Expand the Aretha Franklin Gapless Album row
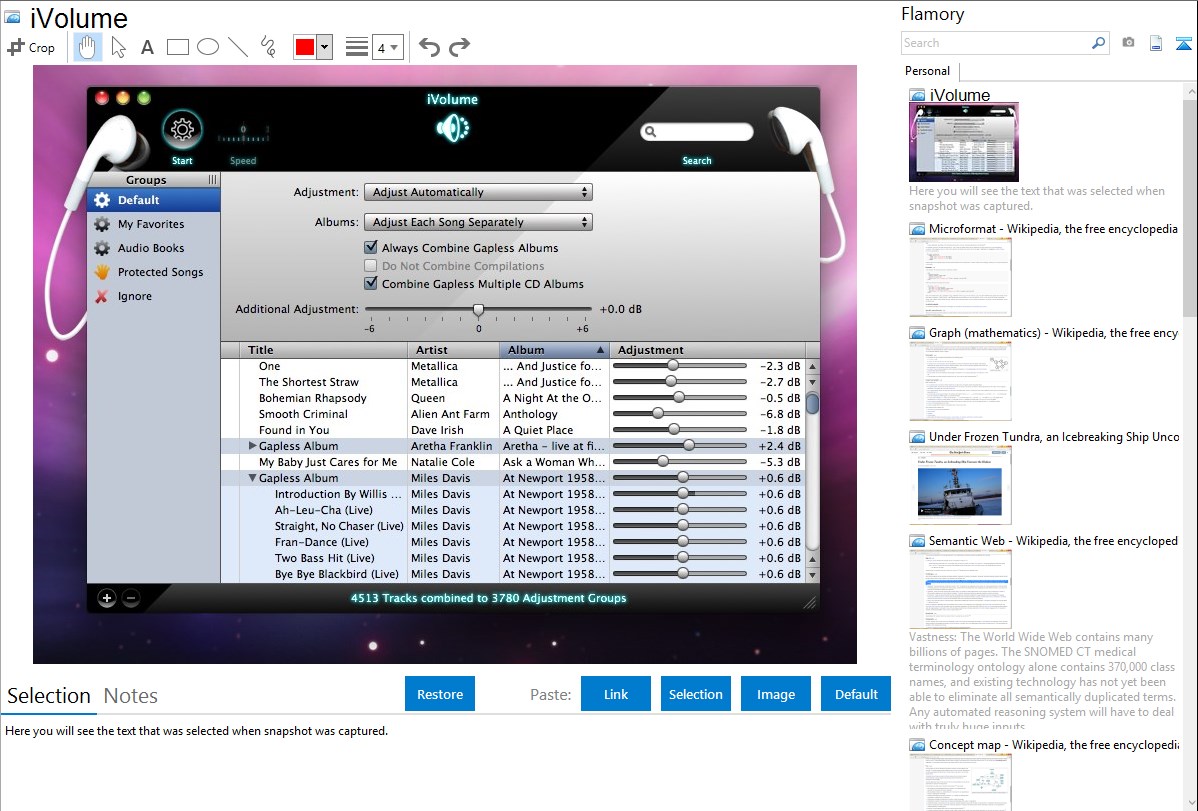This screenshot has width=1198, height=811. (x=252, y=446)
